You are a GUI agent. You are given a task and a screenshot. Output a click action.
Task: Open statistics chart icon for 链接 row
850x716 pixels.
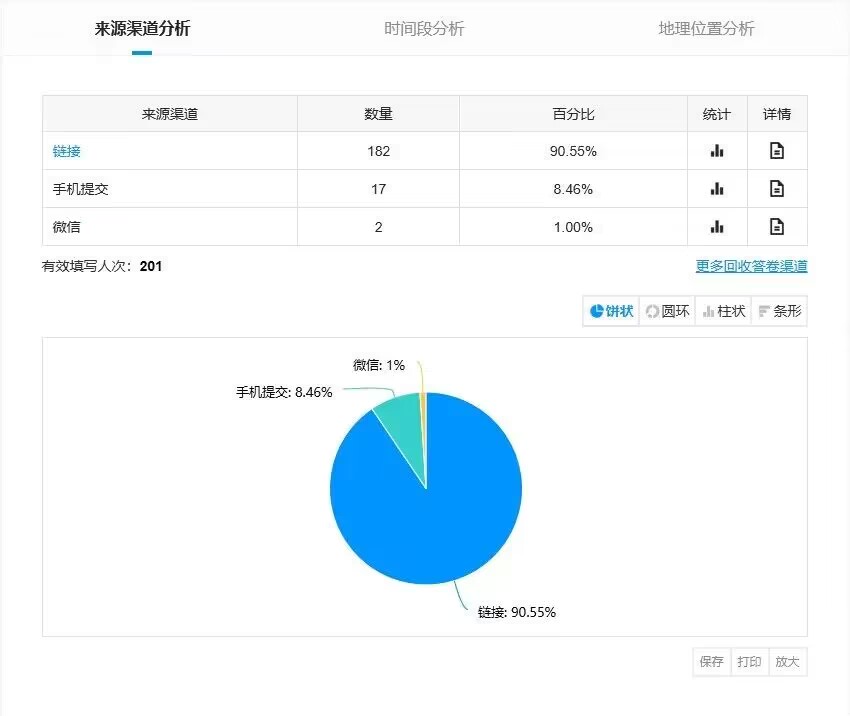[x=717, y=151]
